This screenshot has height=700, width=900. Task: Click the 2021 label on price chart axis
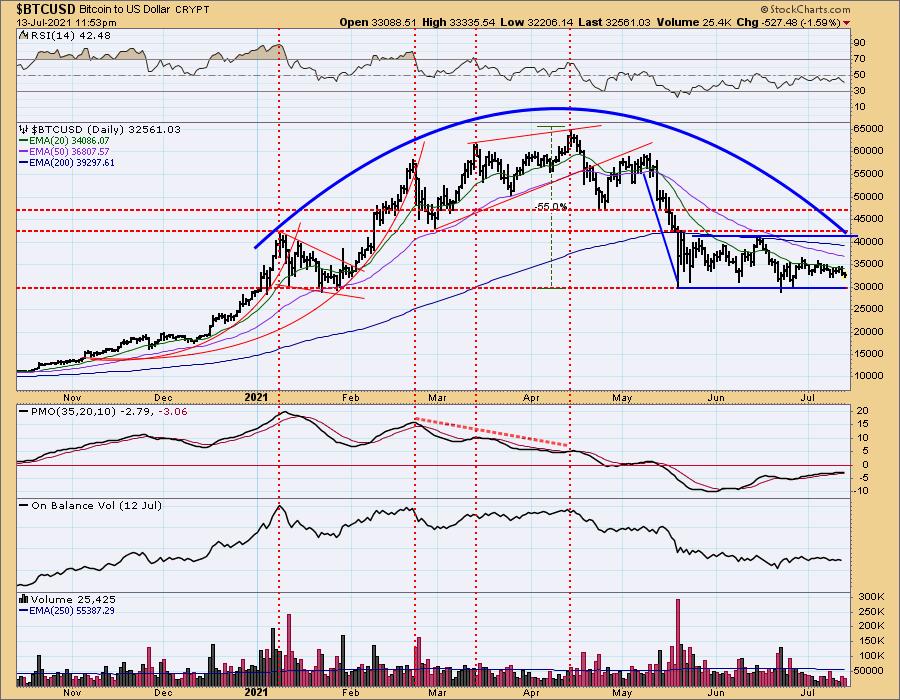coord(256,397)
